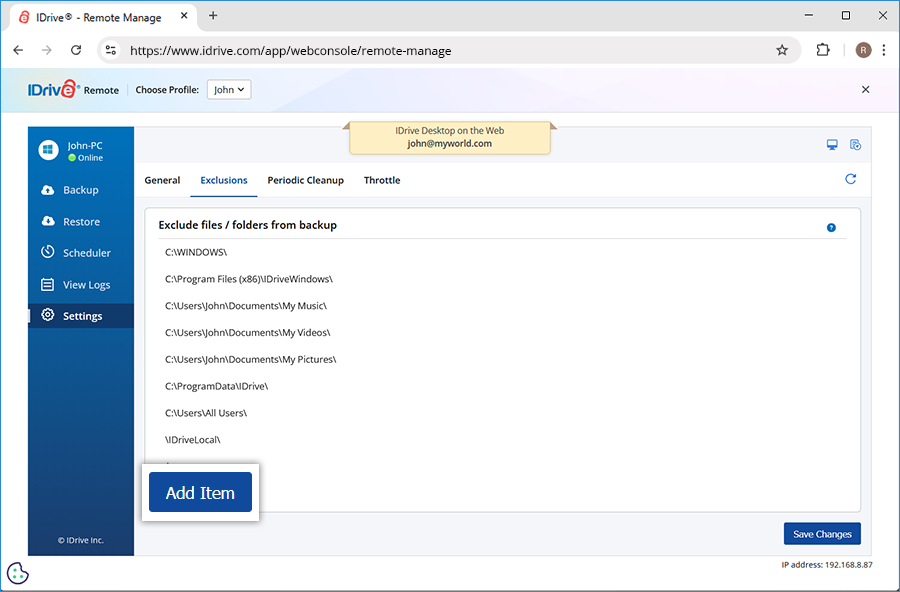
Task: Open View Logs in the sidebar
Action: click(81, 285)
